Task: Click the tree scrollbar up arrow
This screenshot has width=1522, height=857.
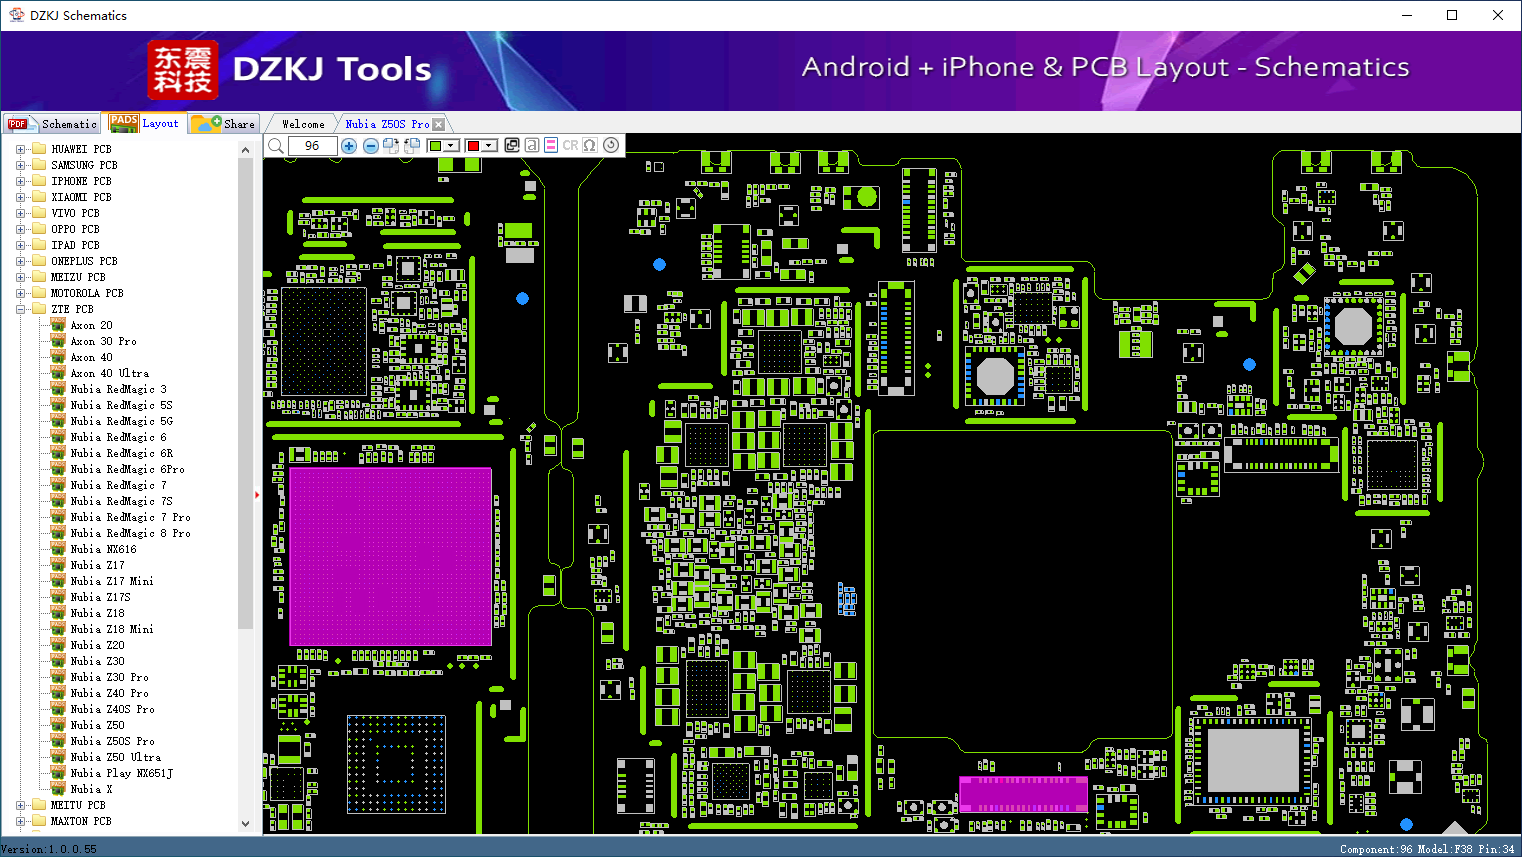Action: (246, 150)
